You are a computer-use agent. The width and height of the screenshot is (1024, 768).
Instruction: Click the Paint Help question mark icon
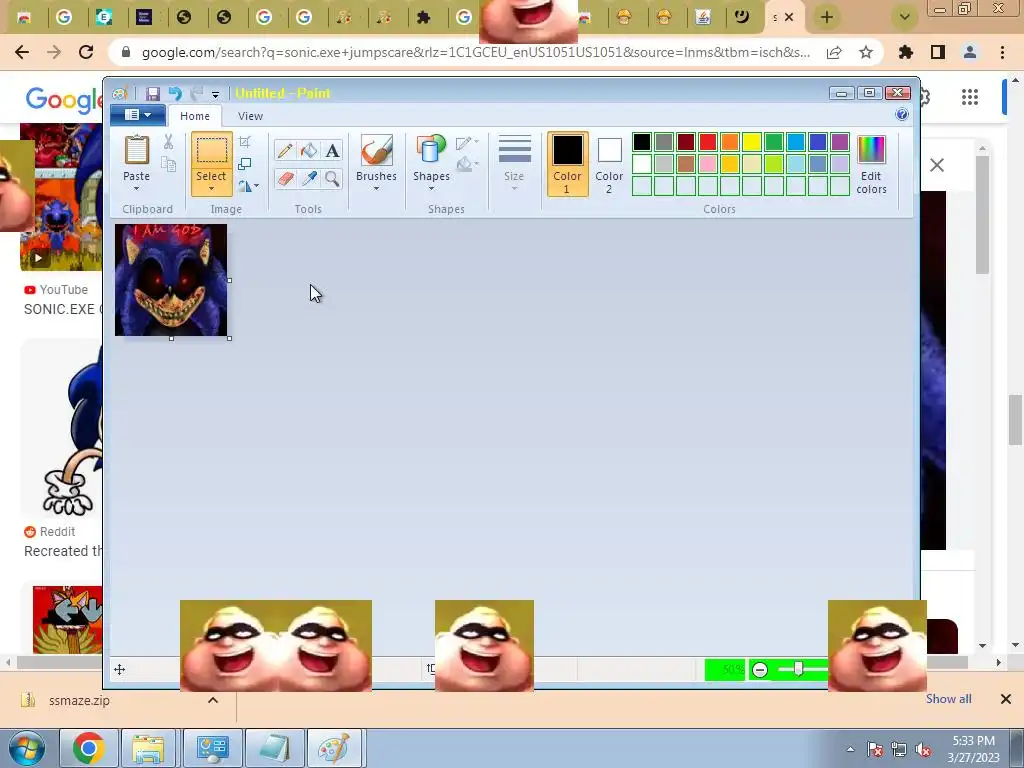point(902,115)
